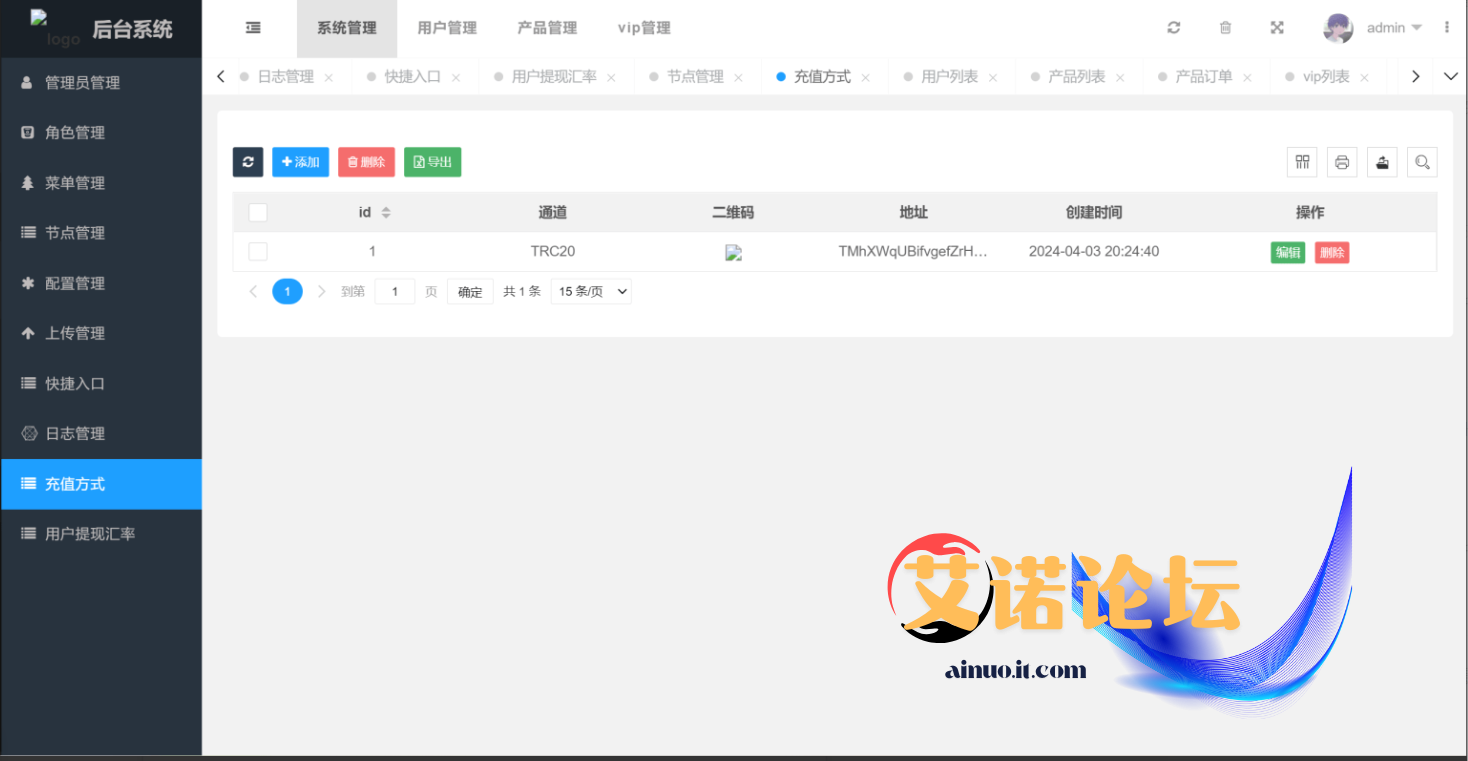This screenshot has height=761, width=1468.
Task: Close the 日志管理 tab
Action: pos(329,77)
